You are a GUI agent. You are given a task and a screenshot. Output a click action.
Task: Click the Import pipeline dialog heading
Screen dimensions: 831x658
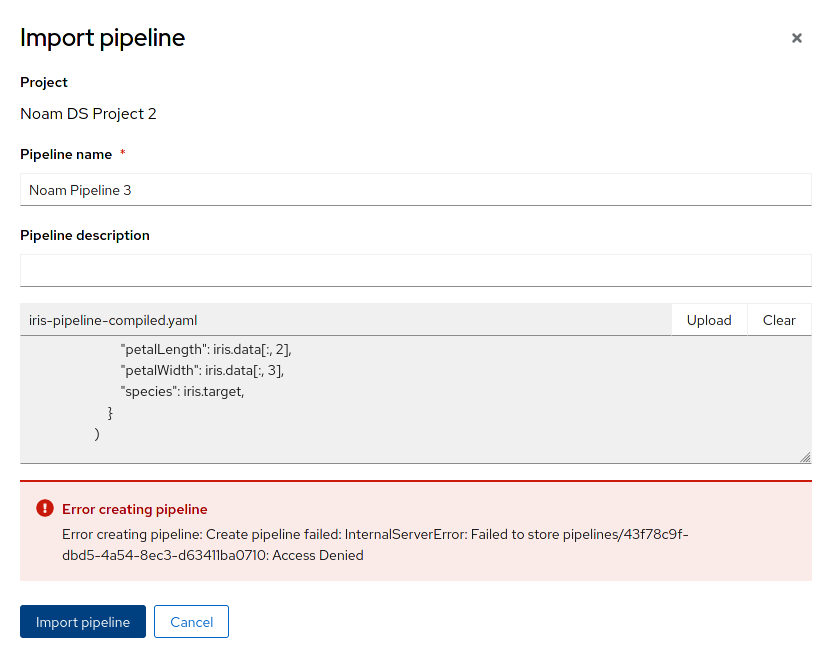point(103,38)
